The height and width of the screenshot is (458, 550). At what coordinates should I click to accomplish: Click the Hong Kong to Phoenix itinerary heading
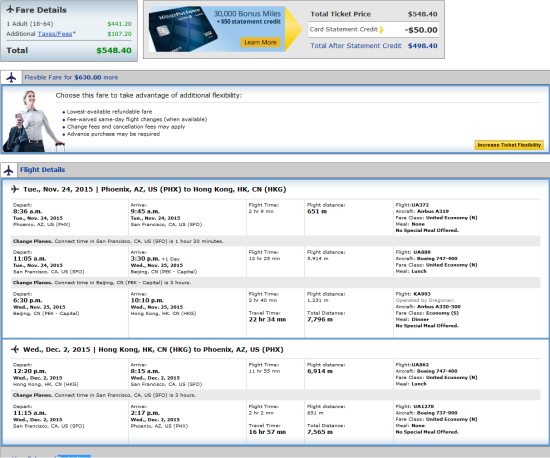click(153, 350)
